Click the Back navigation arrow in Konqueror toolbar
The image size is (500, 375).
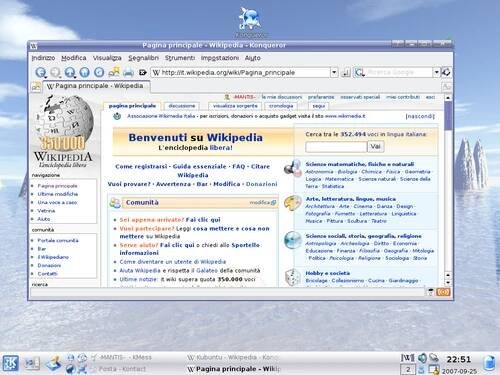(x=41, y=72)
